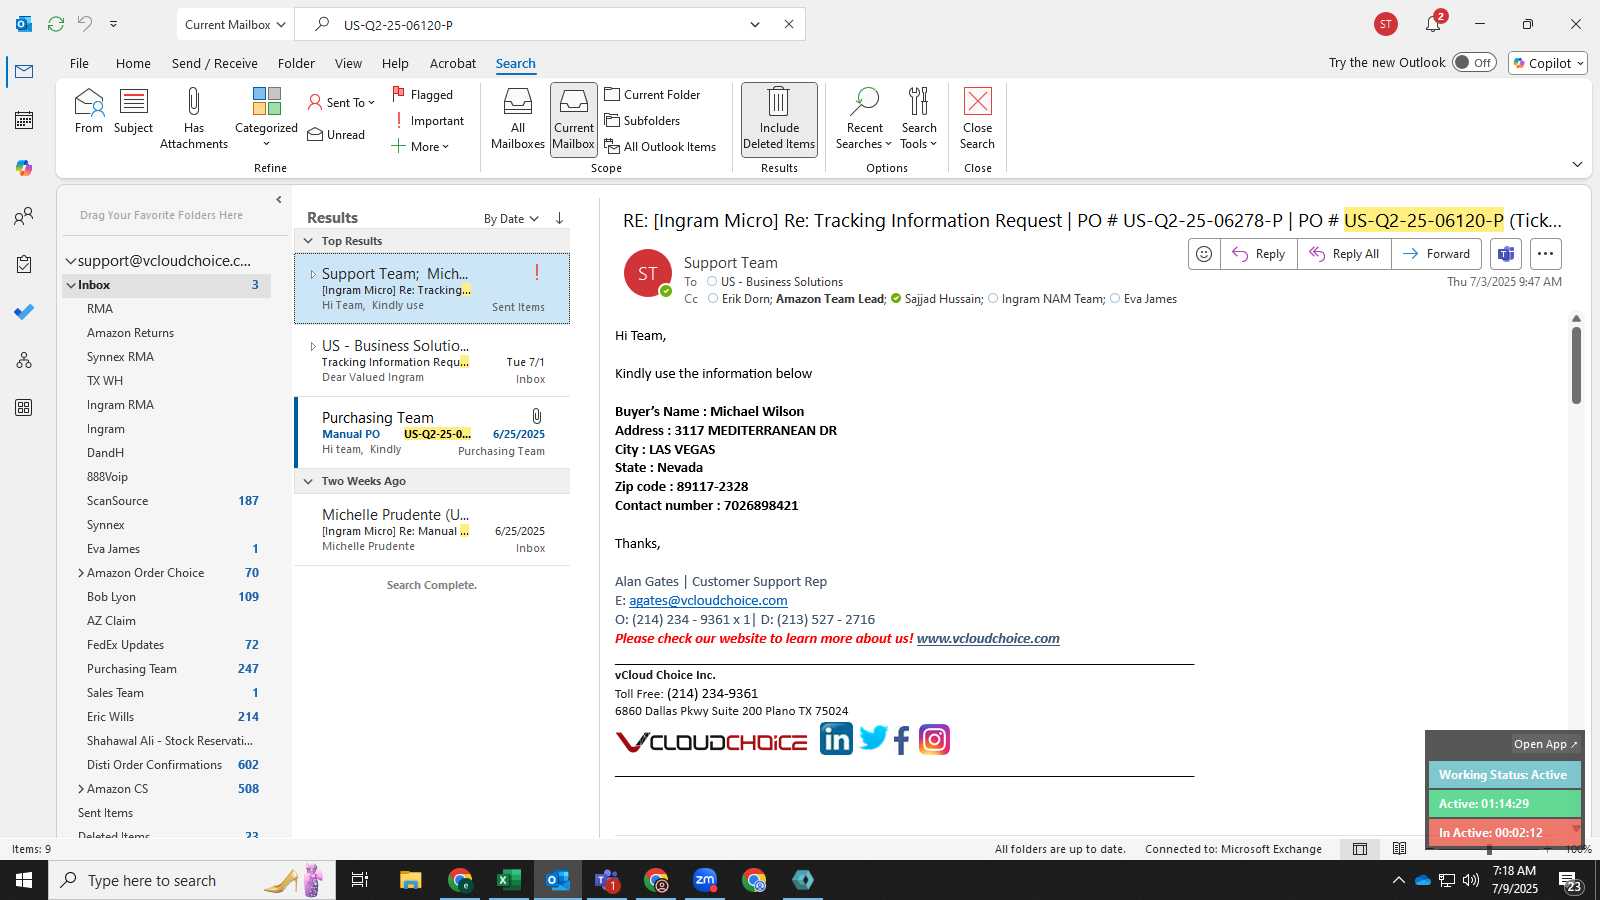Open the Calendar view in left rail
Image resolution: width=1600 pixels, height=900 pixels.
24,120
